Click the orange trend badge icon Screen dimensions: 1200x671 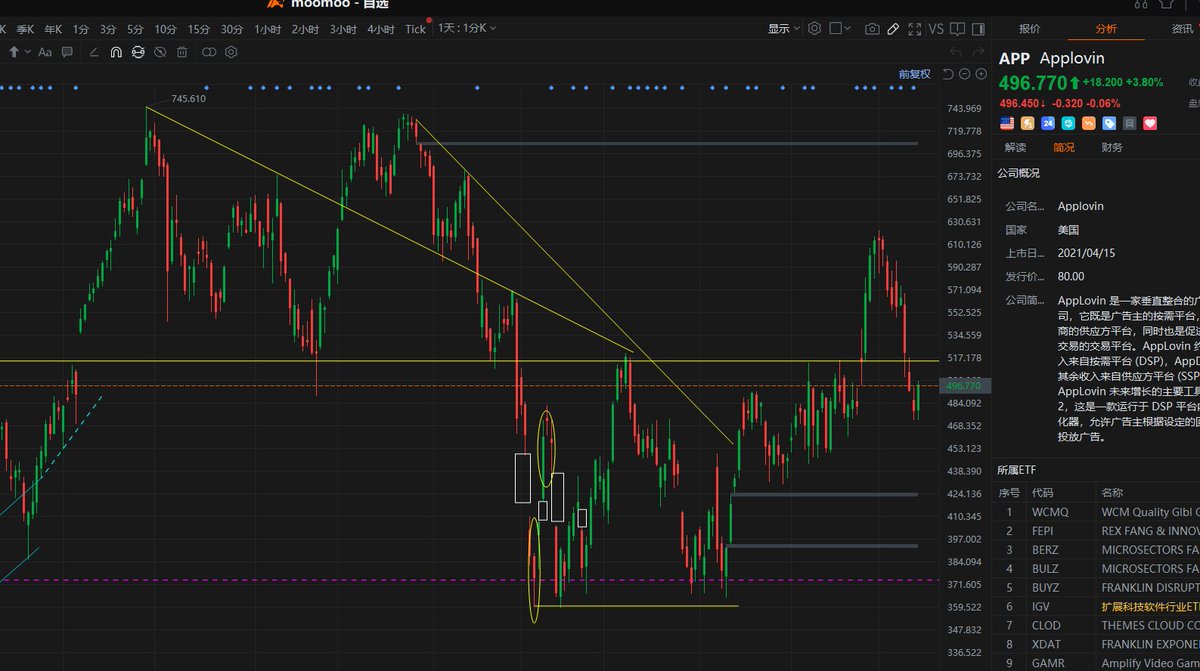coord(1089,123)
